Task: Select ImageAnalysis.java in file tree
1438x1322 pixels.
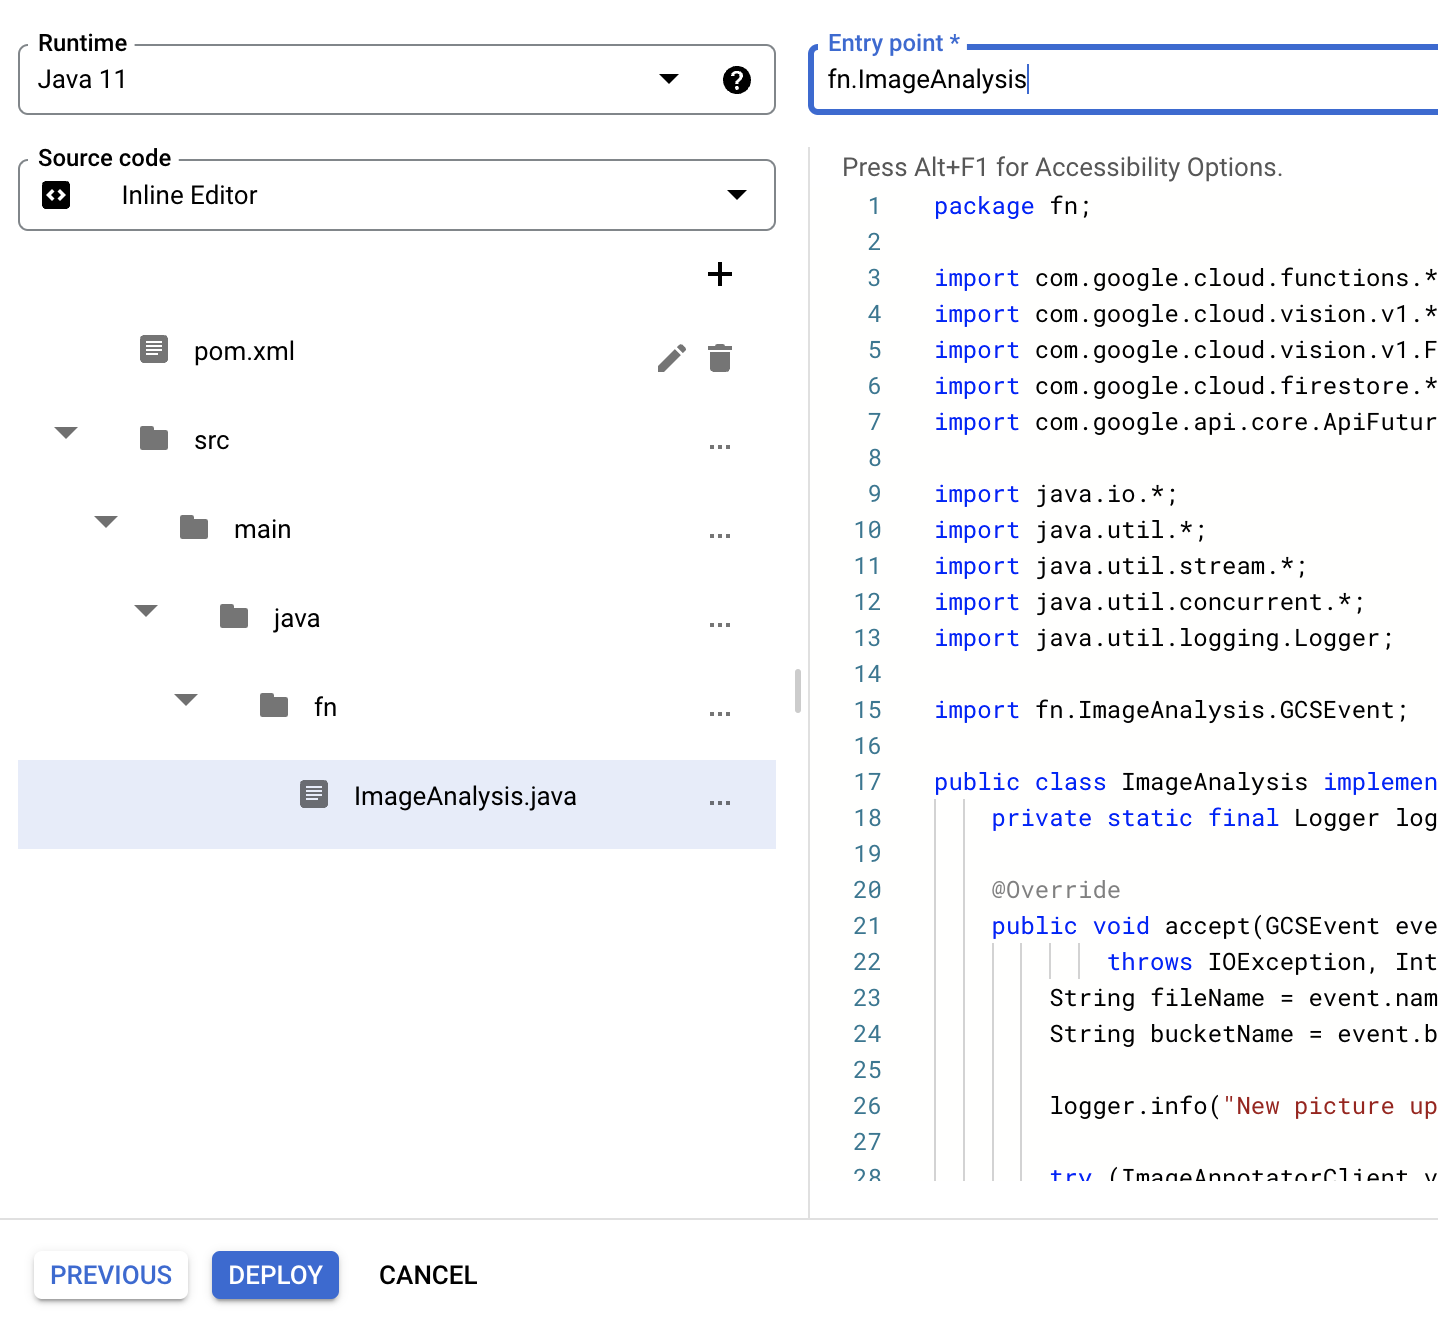Action: point(464,797)
